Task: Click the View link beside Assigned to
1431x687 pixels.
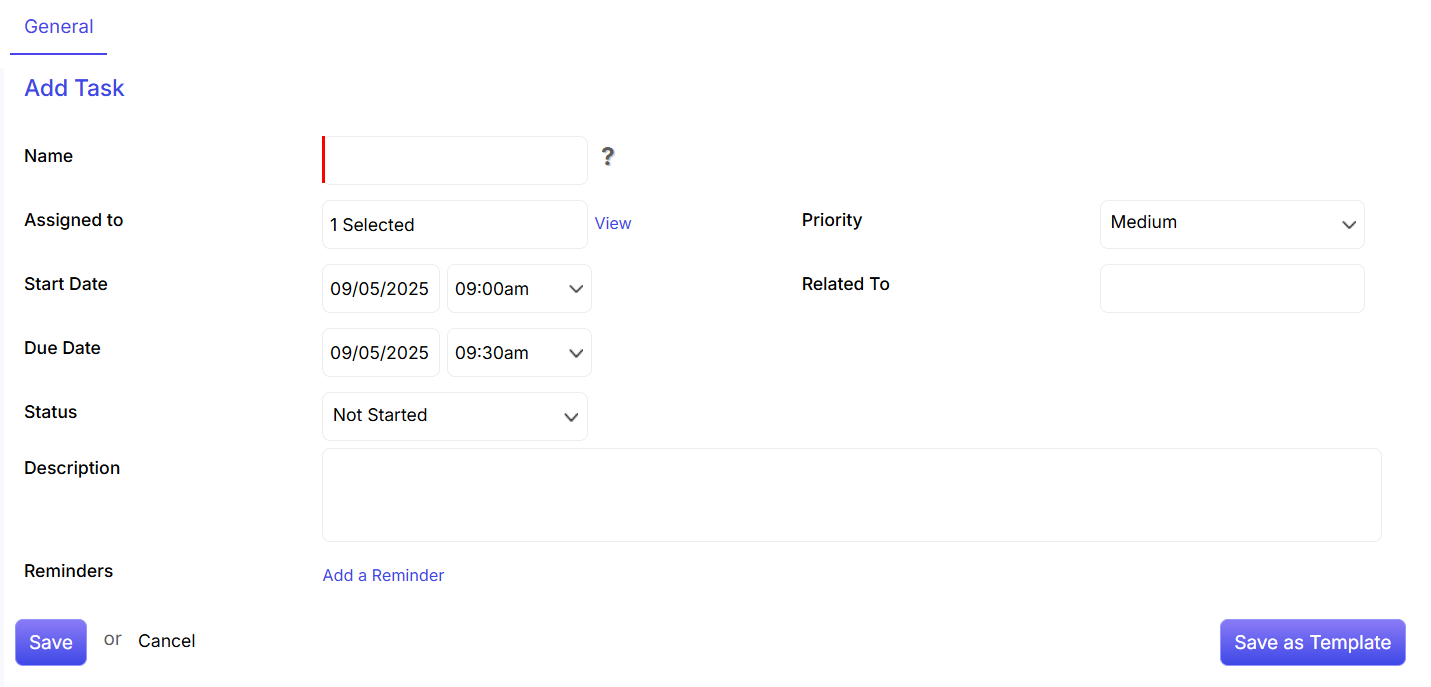Action: [613, 224]
